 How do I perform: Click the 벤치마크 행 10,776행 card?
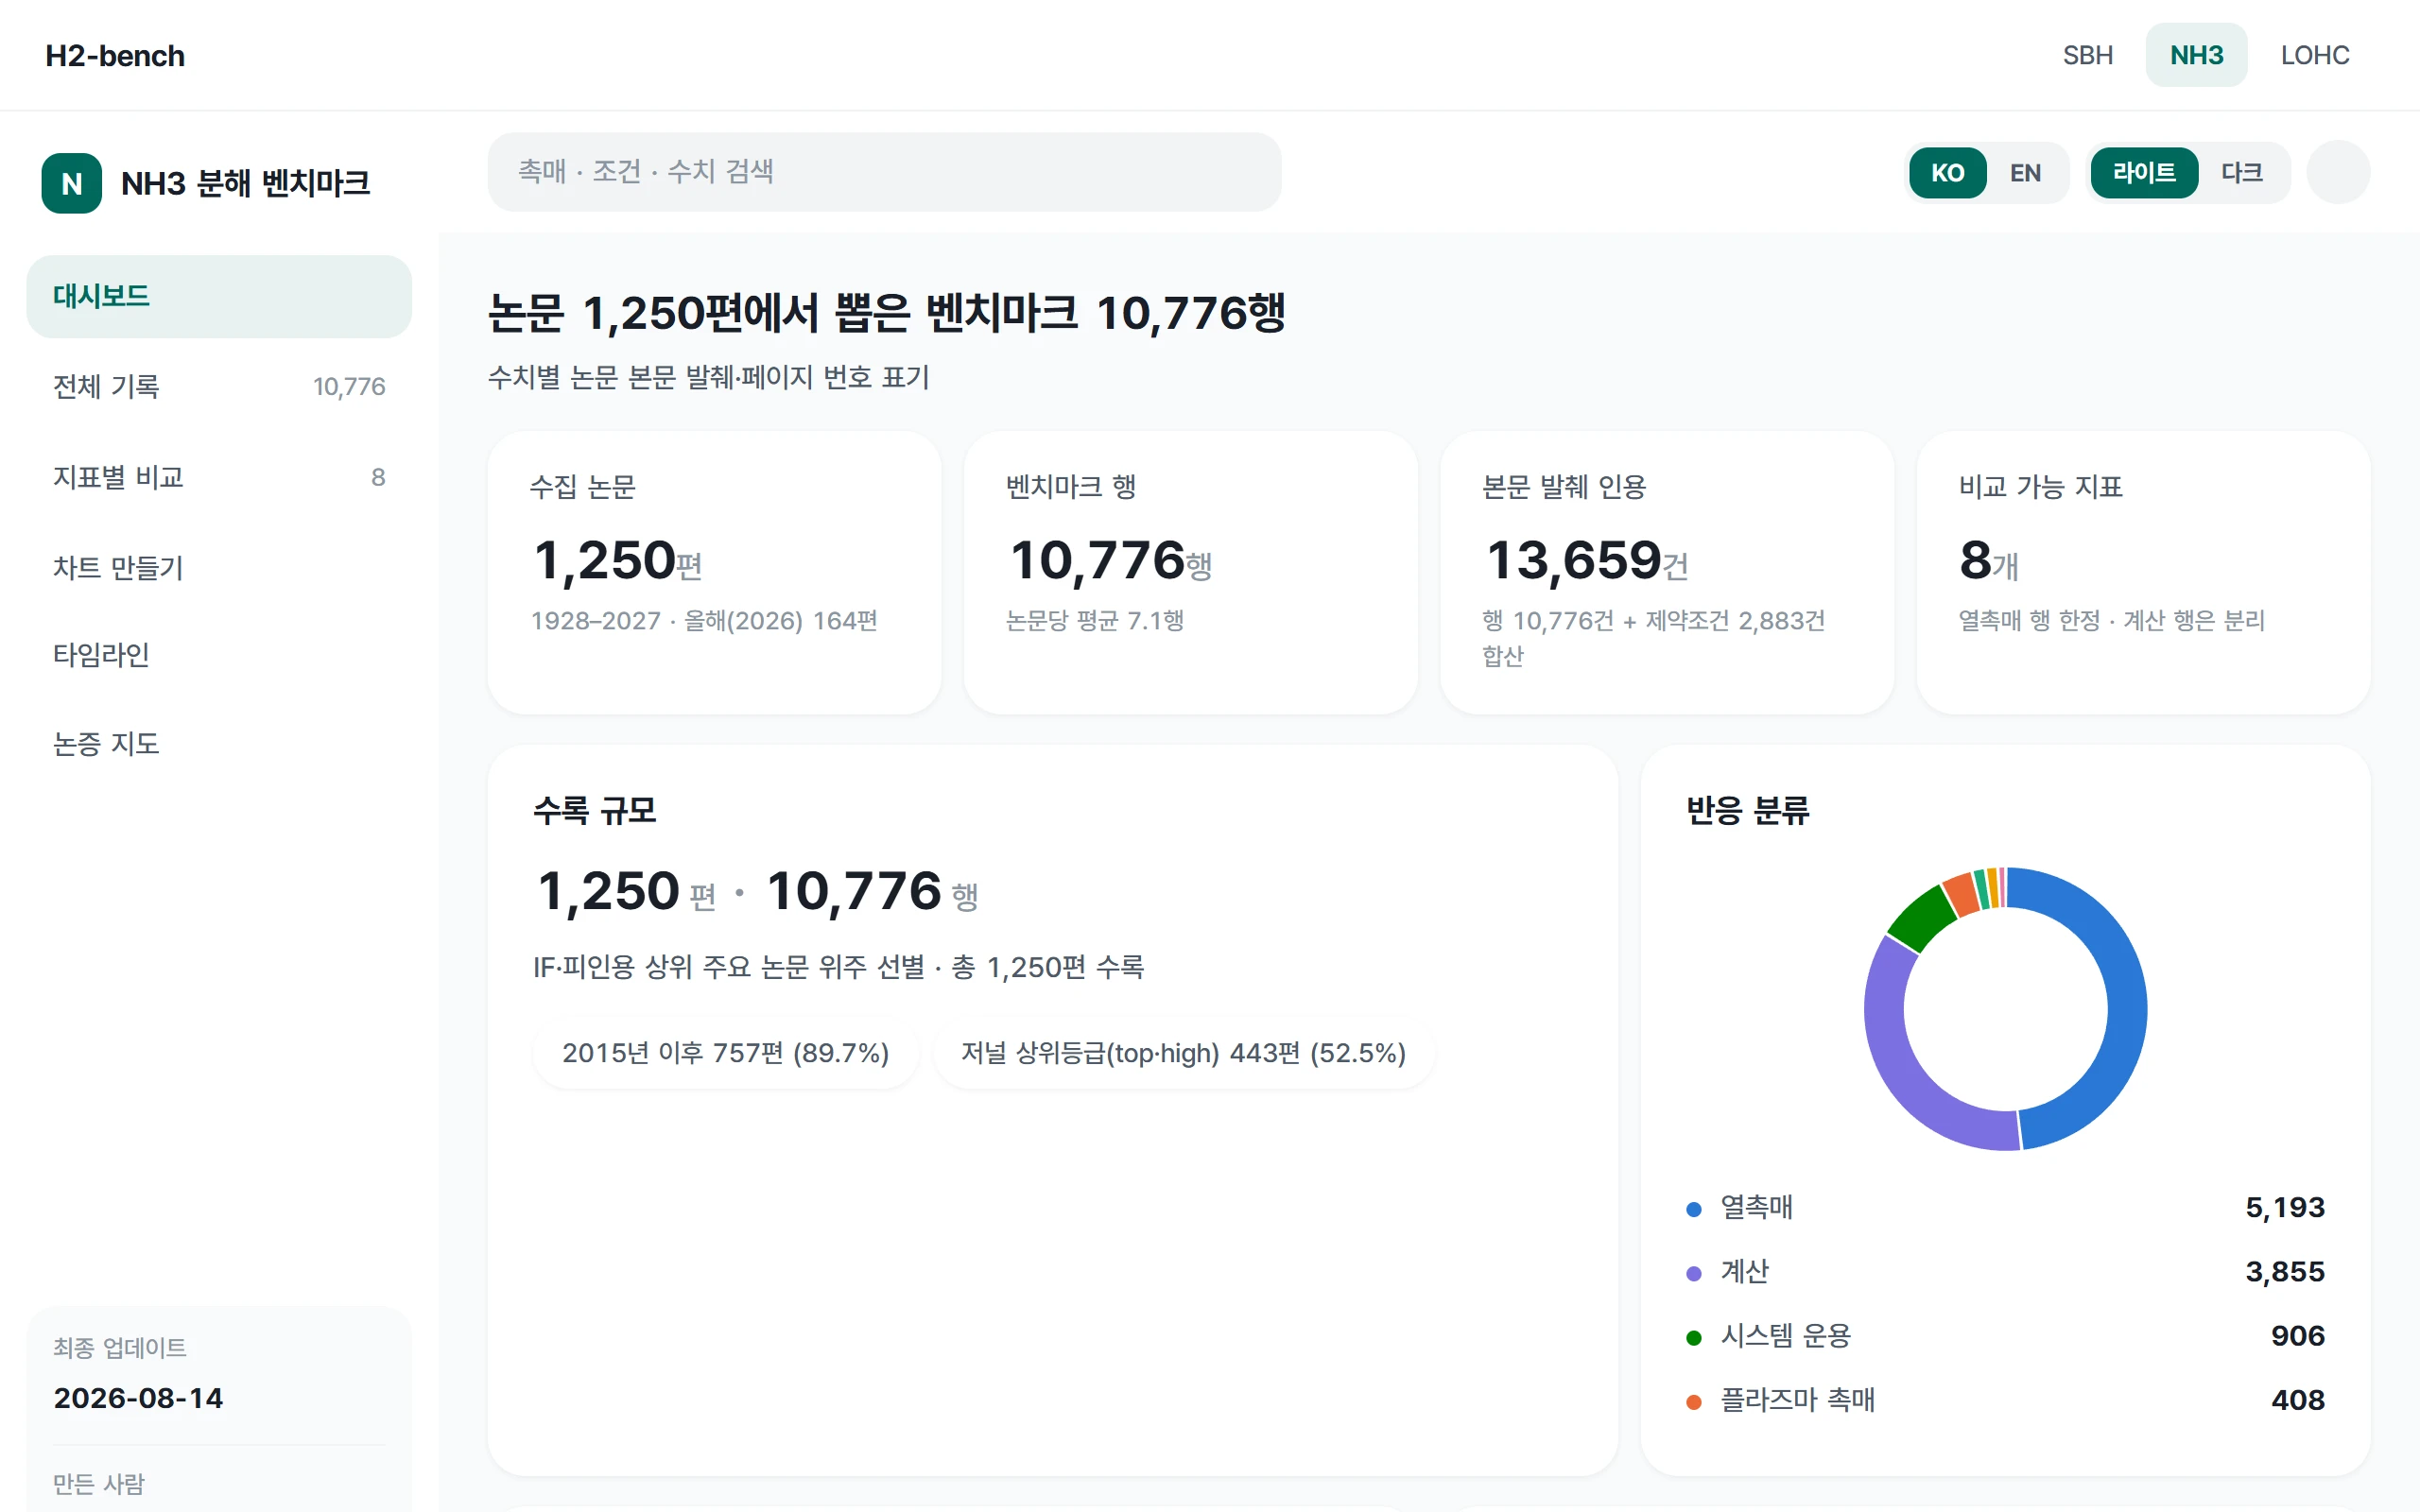(x=1190, y=572)
